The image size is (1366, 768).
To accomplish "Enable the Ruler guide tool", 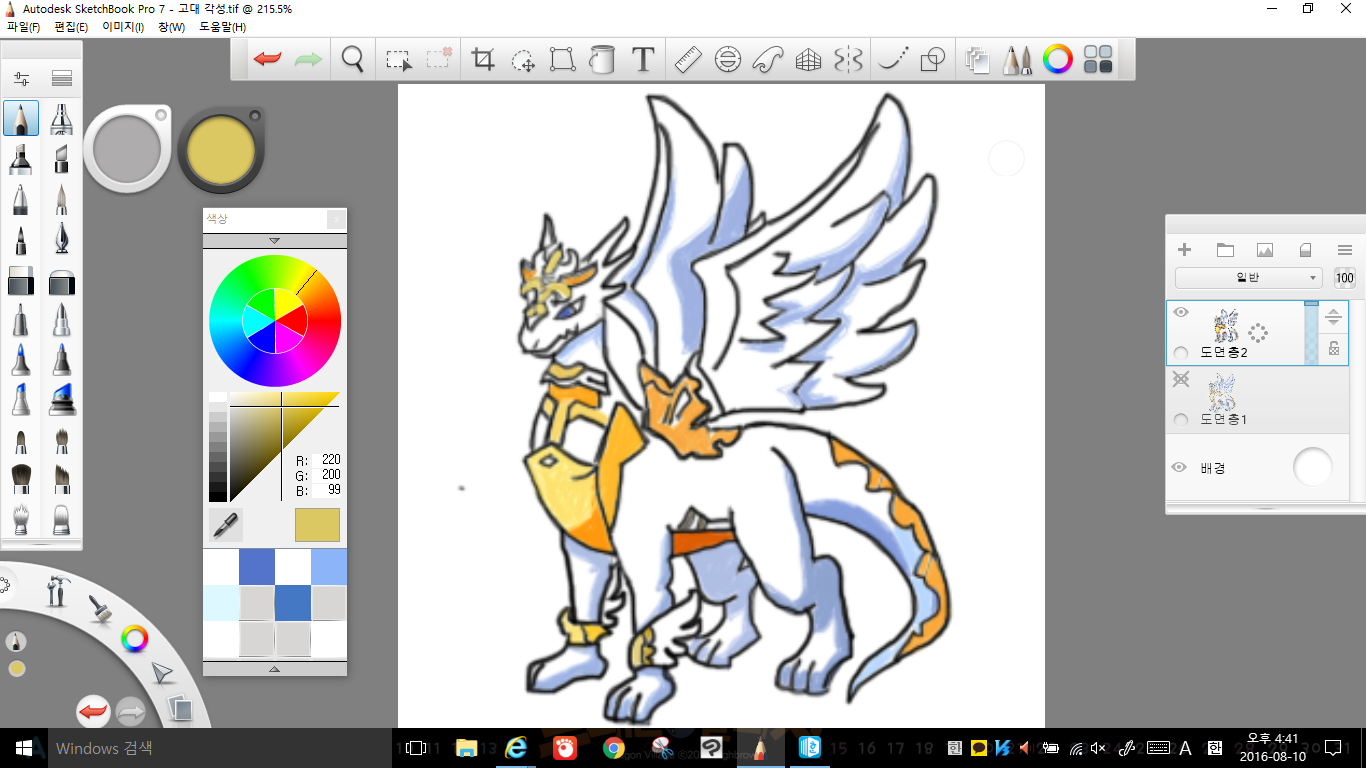I will click(688, 60).
